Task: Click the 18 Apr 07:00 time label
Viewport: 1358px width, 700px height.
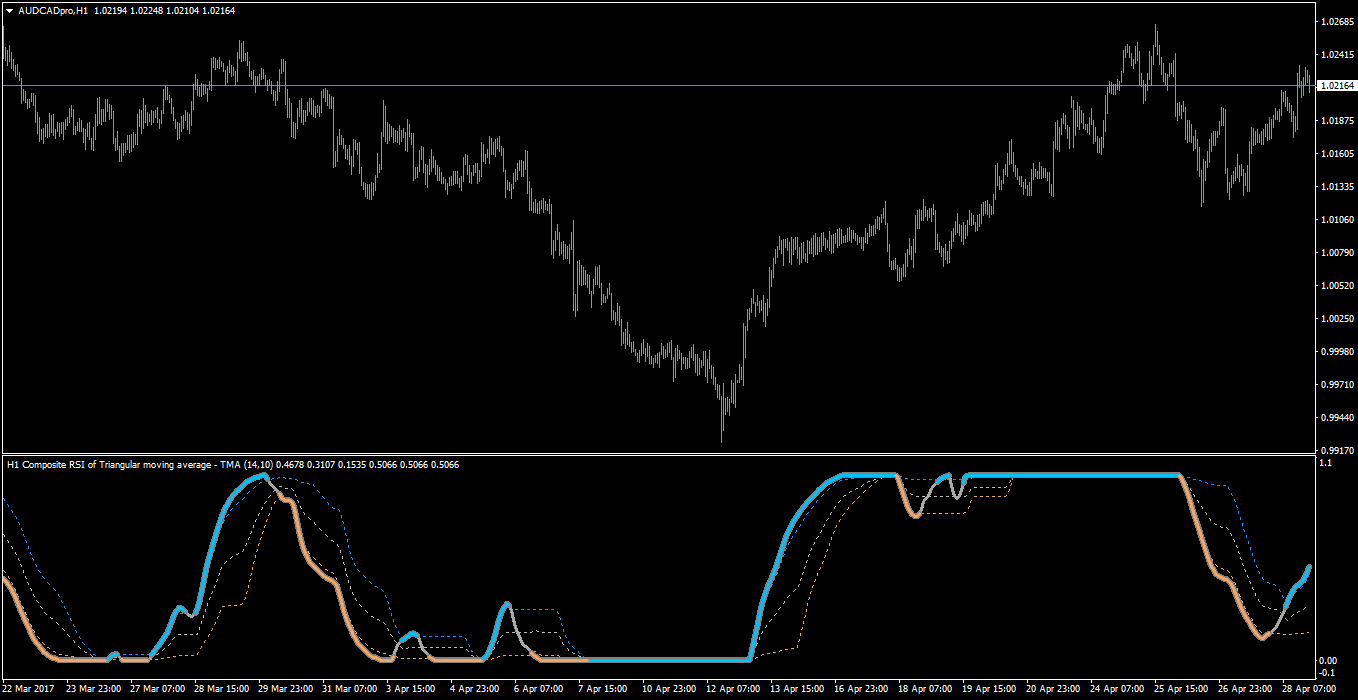Action: pos(924,689)
